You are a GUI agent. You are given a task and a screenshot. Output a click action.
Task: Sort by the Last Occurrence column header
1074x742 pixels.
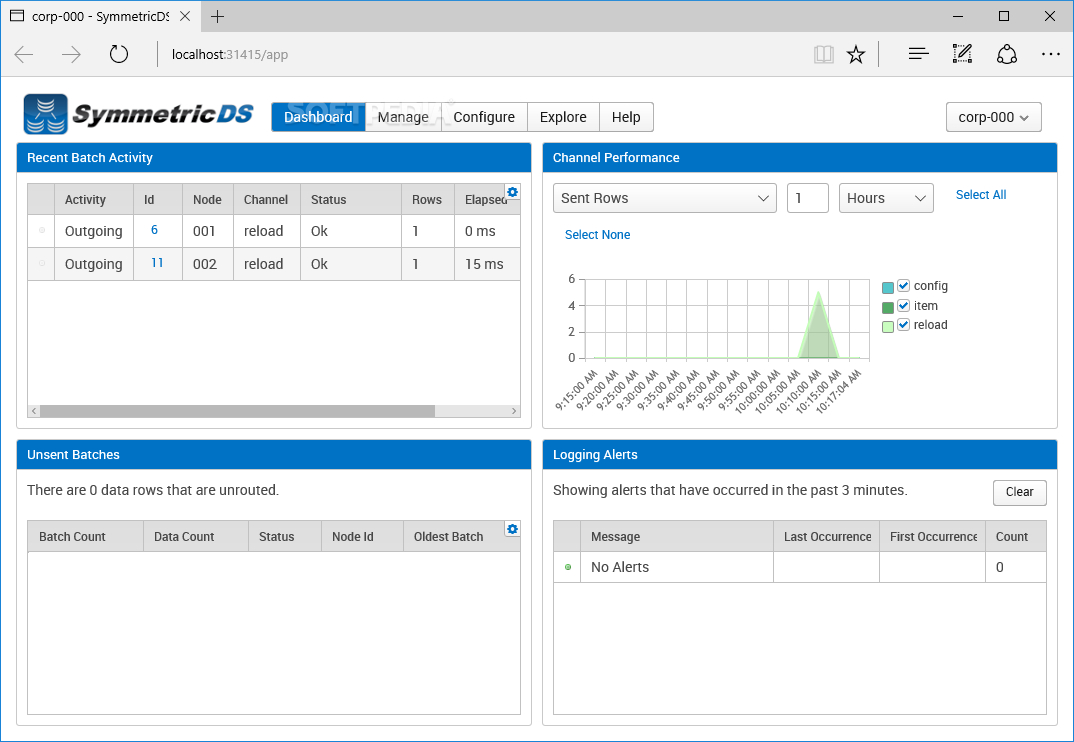coord(827,536)
